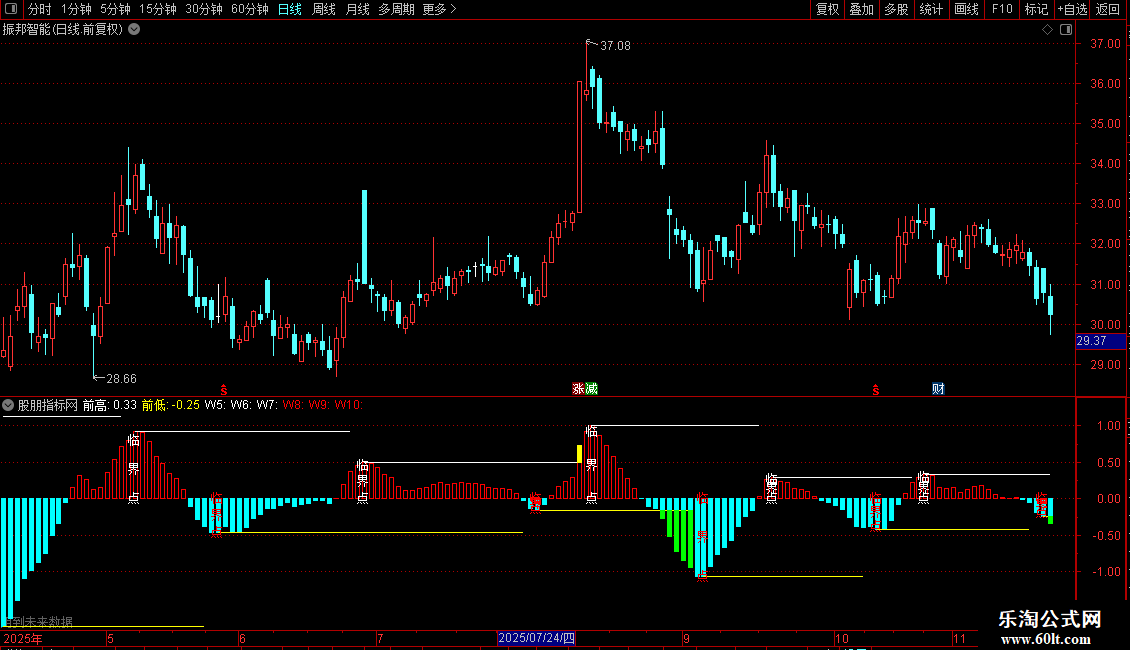
Task: Click the green 减 event marker icon
Action: pos(591,388)
